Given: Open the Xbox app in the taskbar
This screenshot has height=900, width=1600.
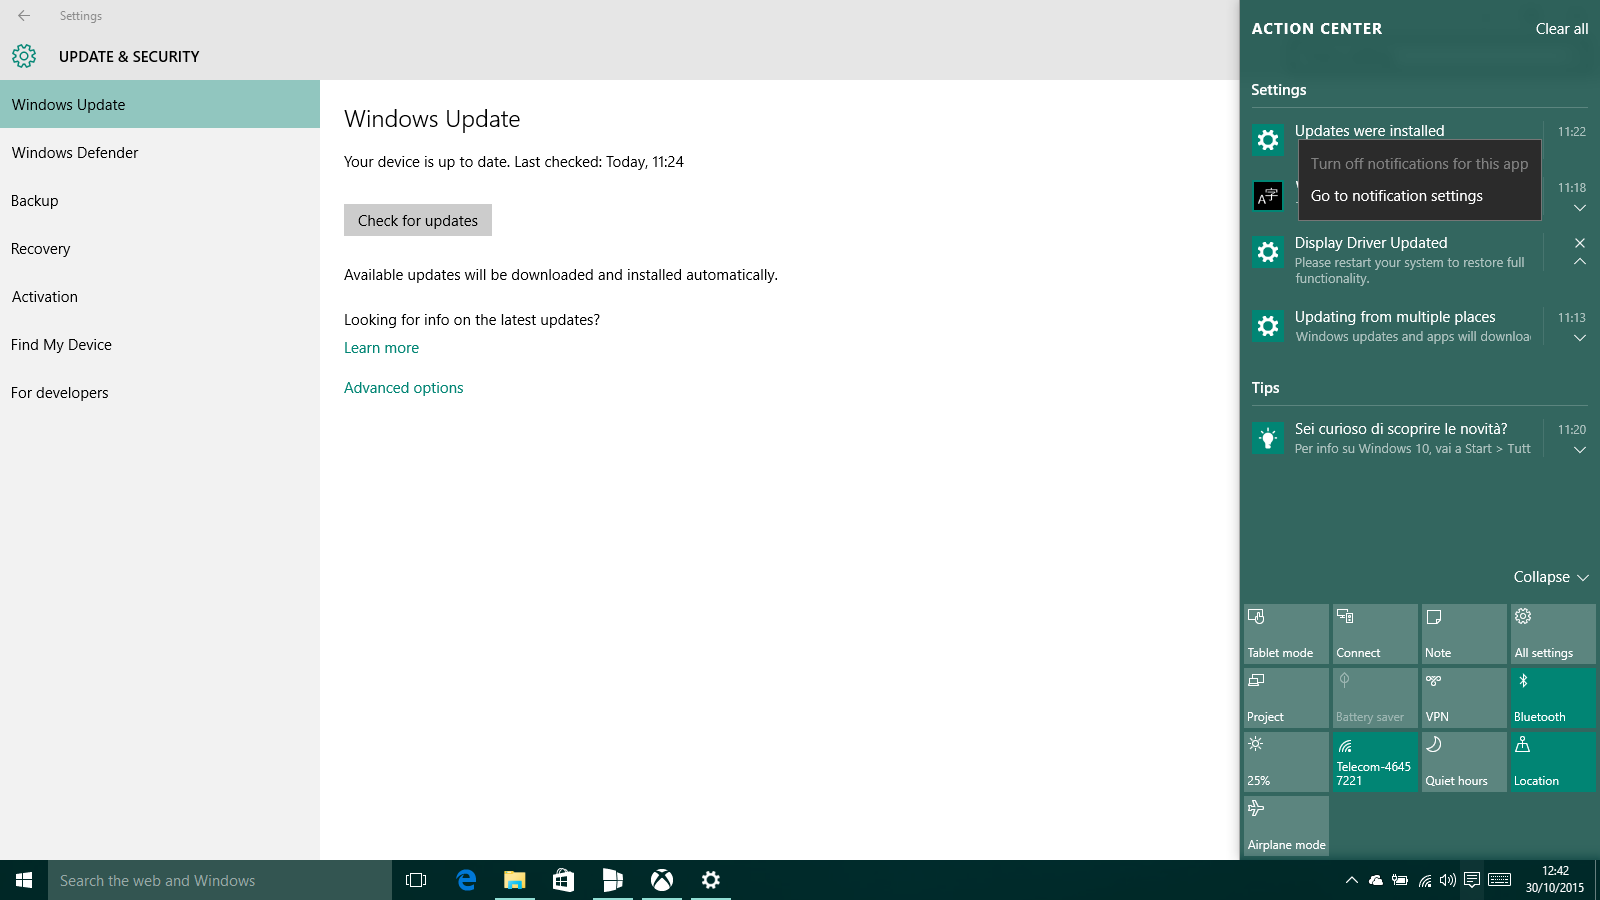Looking at the screenshot, I should [x=661, y=880].
